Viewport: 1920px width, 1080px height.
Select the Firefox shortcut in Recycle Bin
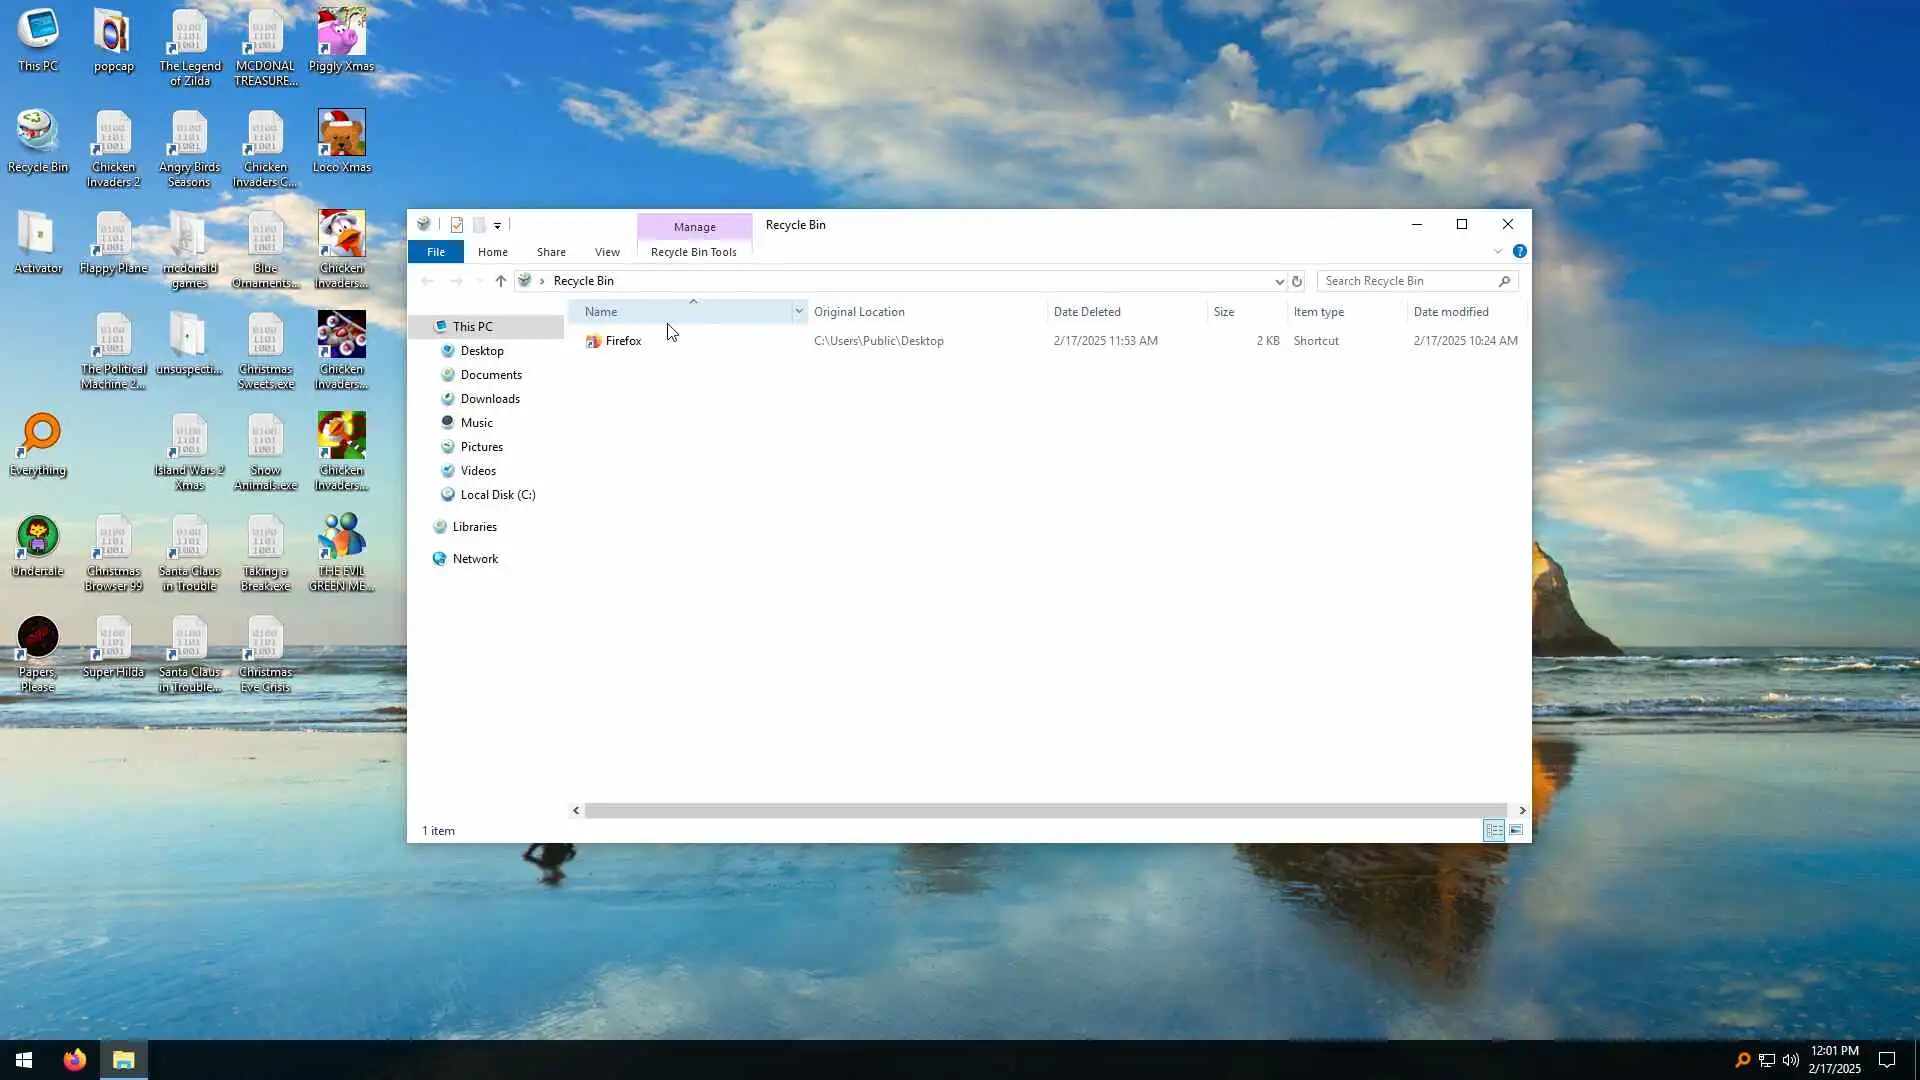pyautogui.click(x=622, y=341)
